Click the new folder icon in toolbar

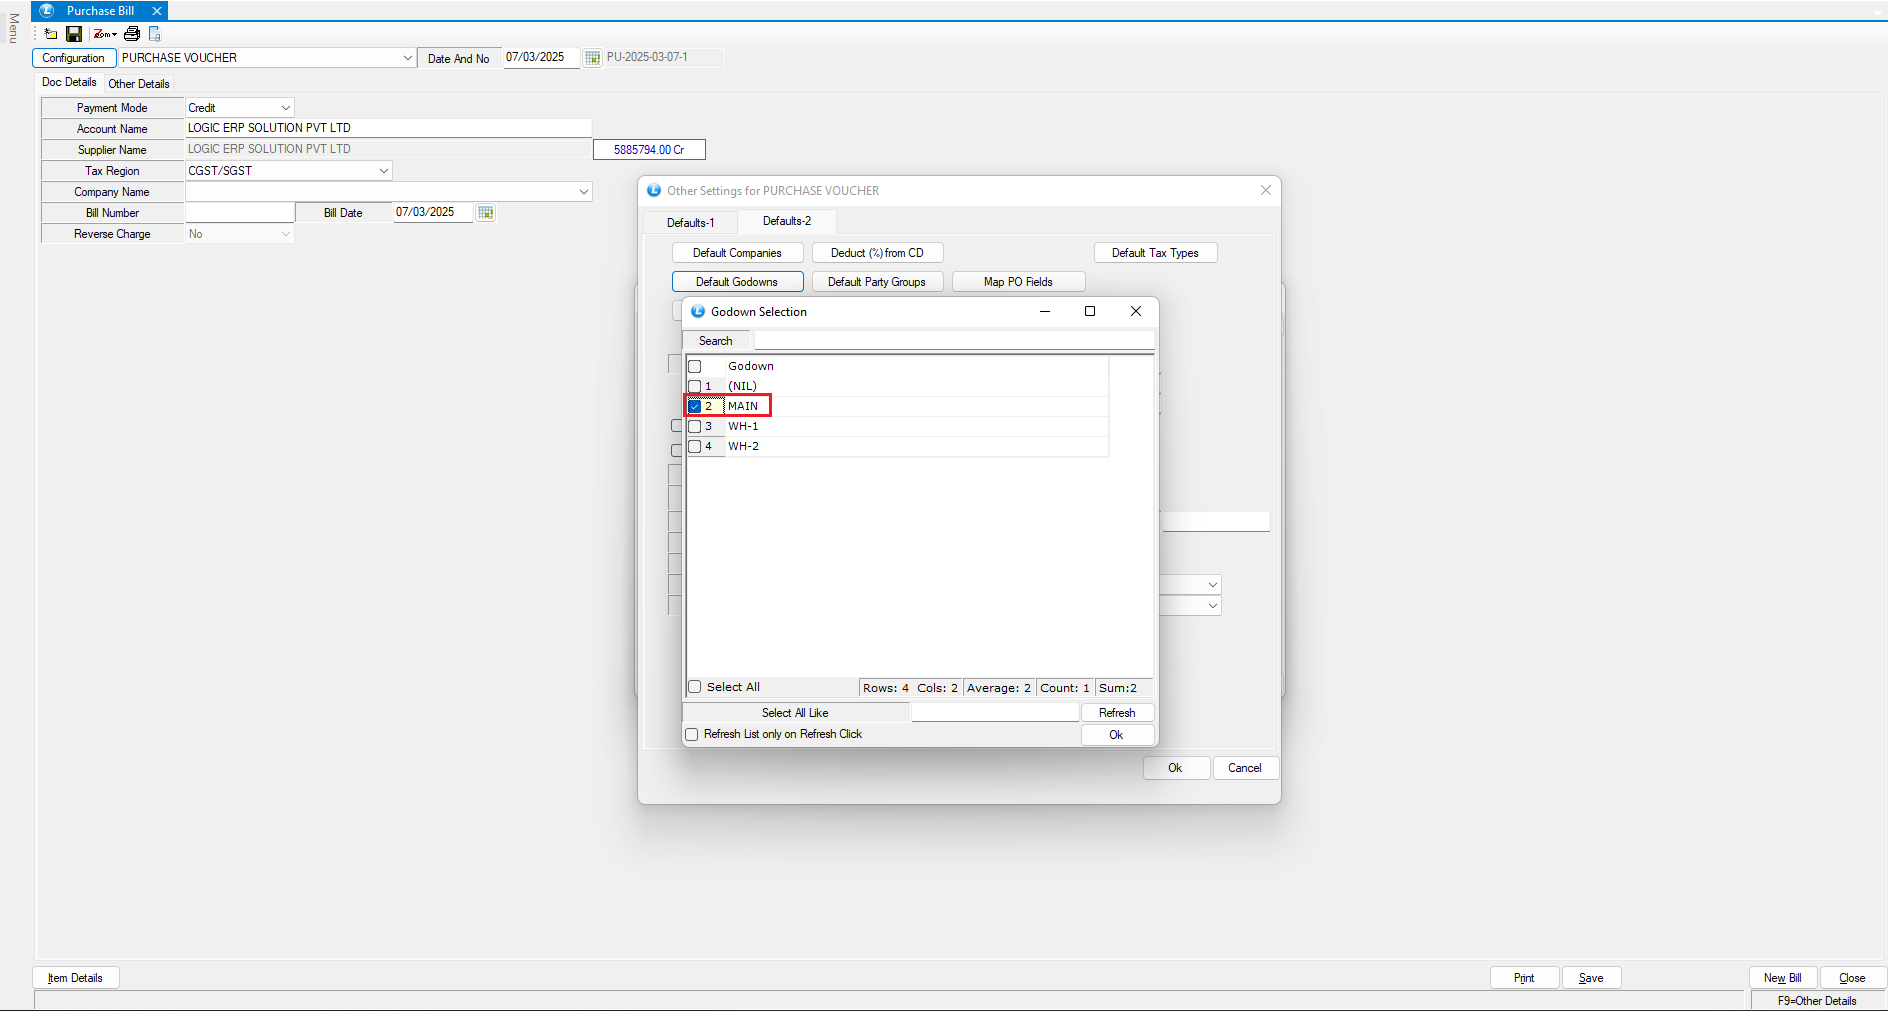(51, 34)
